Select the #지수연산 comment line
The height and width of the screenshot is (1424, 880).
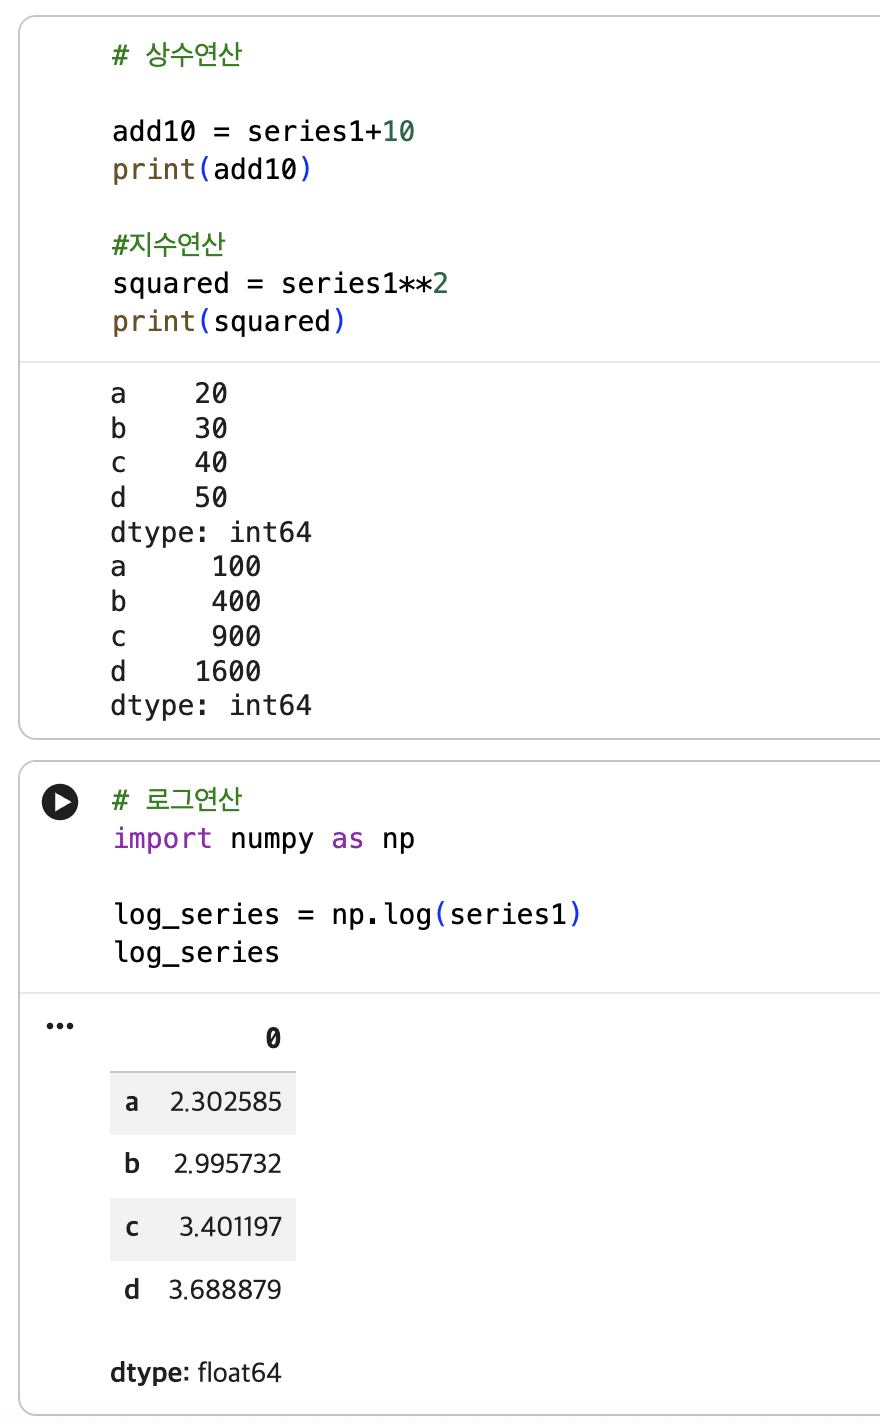(169, 245)
